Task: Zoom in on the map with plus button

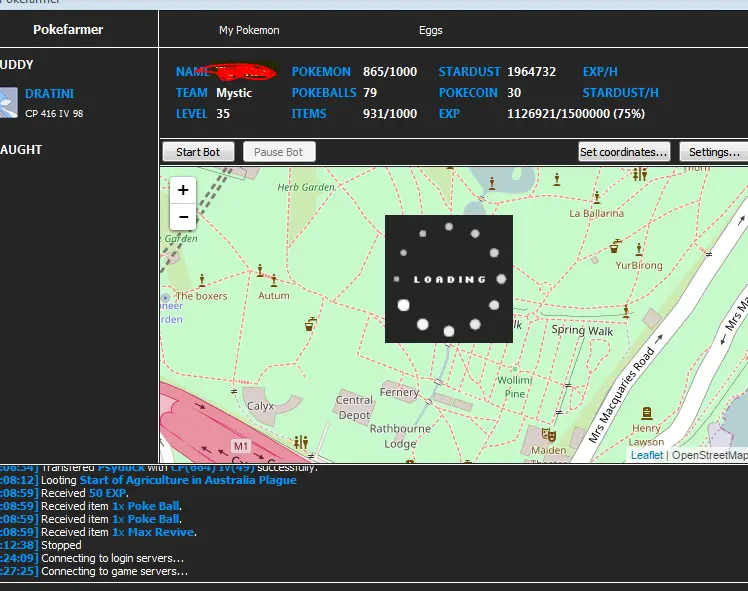Action: pyautogui.click(x=183, y=190)
